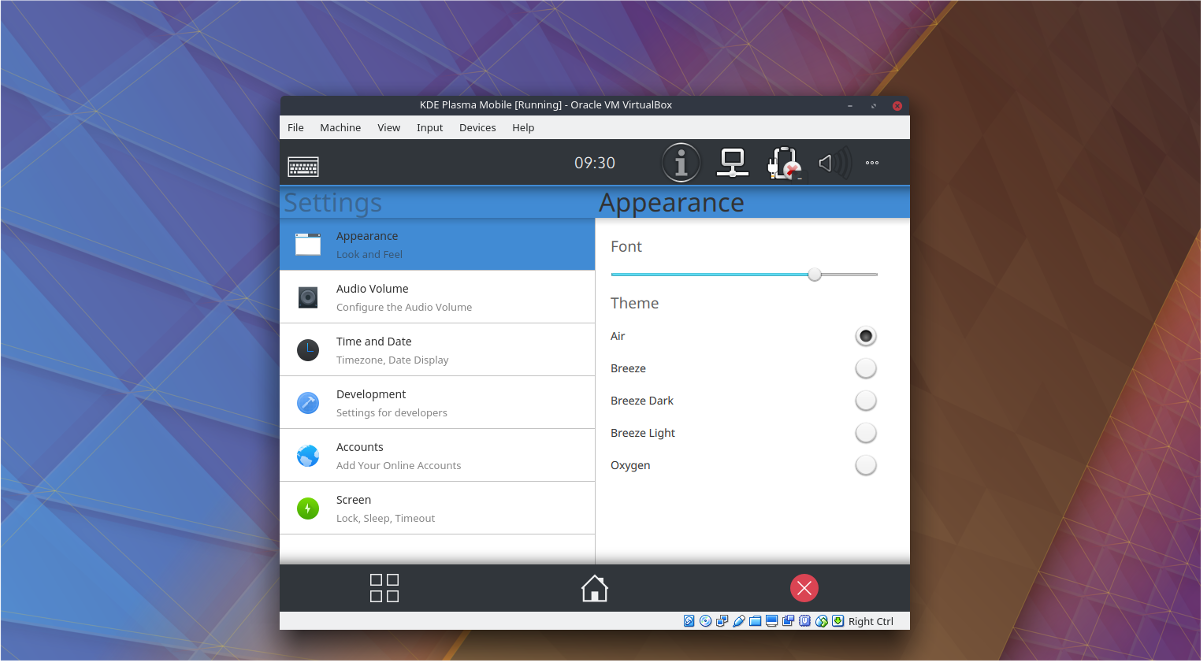Open Development settings entry
Screen dimensions: 1201x661
point(437,403)
